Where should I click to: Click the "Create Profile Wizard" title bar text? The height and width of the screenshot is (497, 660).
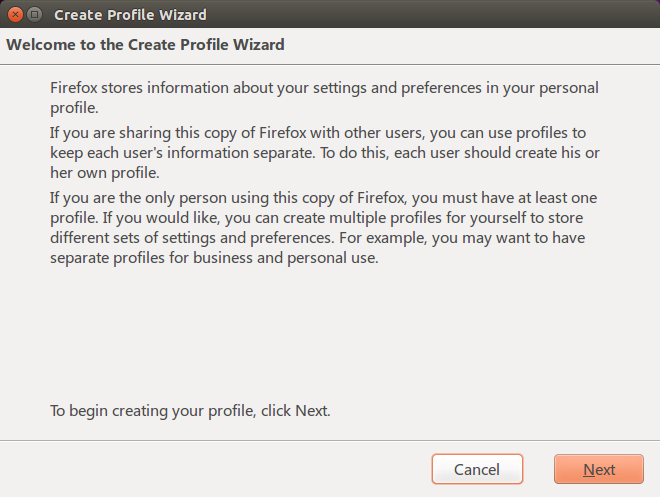(130, 15)
